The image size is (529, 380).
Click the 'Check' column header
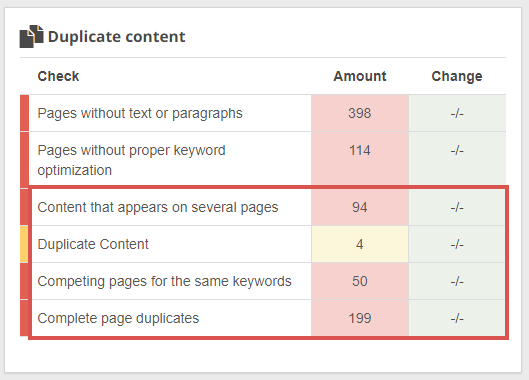click(x=58, y=76)
